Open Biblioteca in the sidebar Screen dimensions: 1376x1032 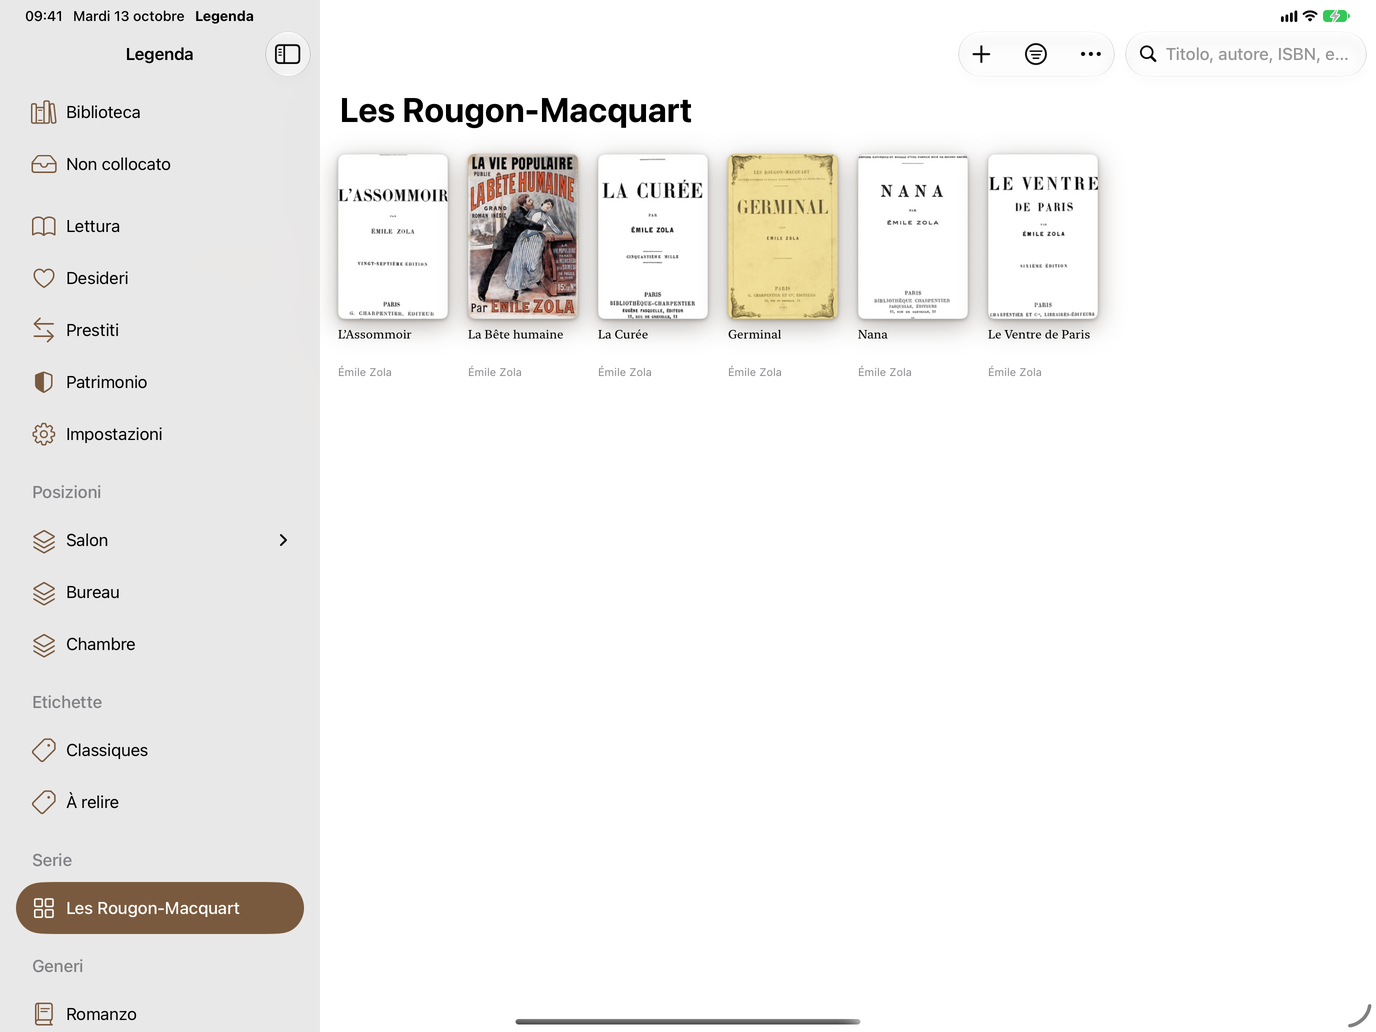[160, 112]
